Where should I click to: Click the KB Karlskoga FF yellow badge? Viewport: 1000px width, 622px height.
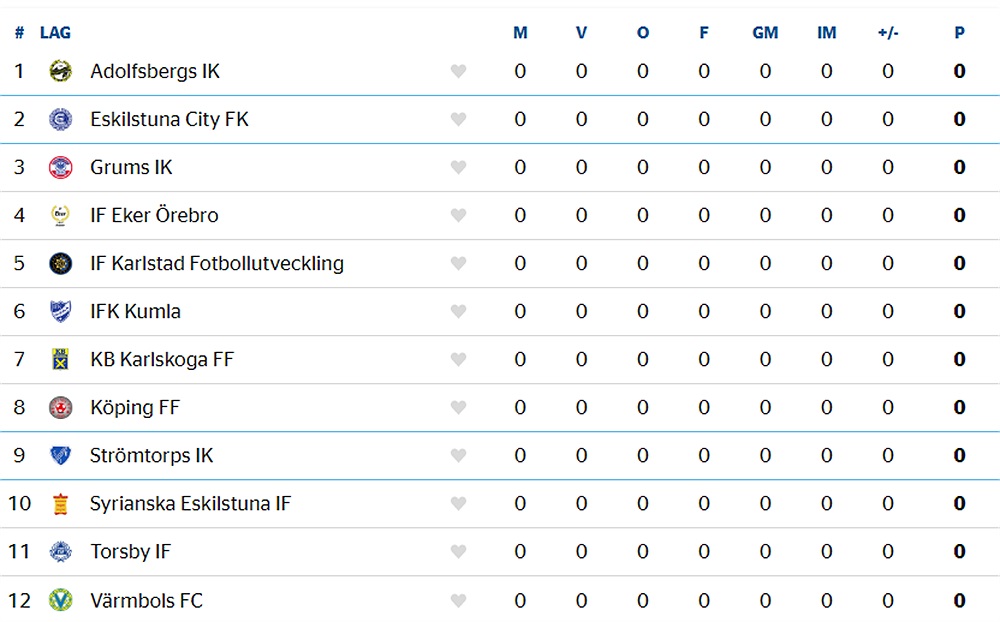click(x=61, y=359)
